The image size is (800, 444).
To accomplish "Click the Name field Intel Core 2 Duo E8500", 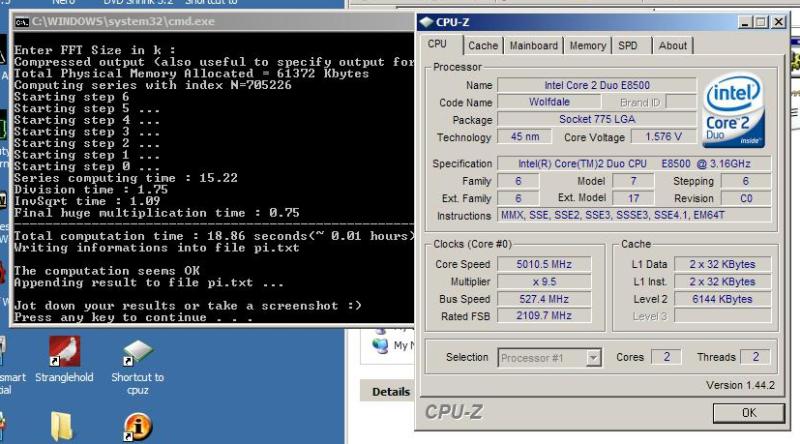I will pyautogui.click(x=596, y=85).
